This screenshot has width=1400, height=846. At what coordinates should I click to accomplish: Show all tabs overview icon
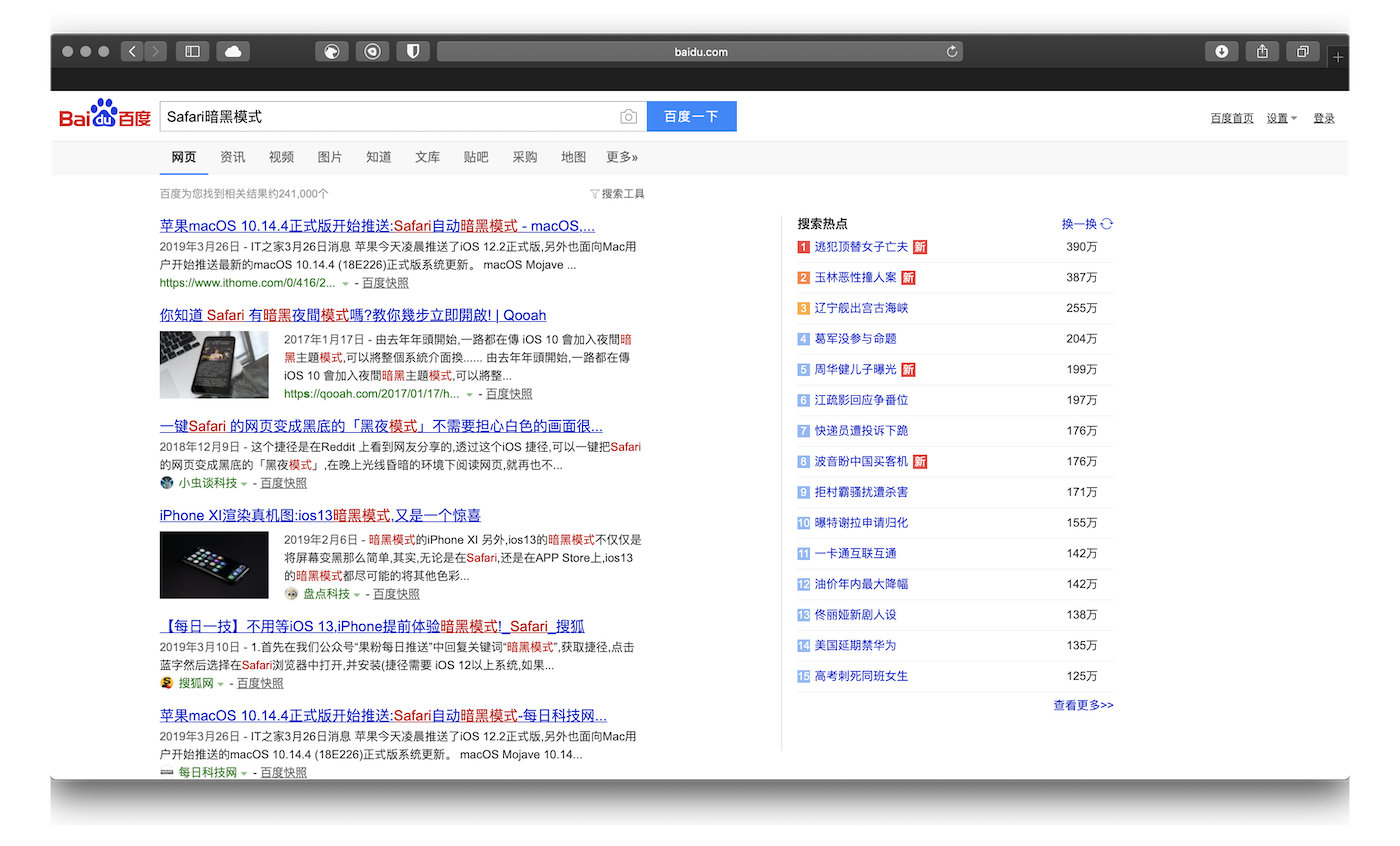tap(1303, 51)
